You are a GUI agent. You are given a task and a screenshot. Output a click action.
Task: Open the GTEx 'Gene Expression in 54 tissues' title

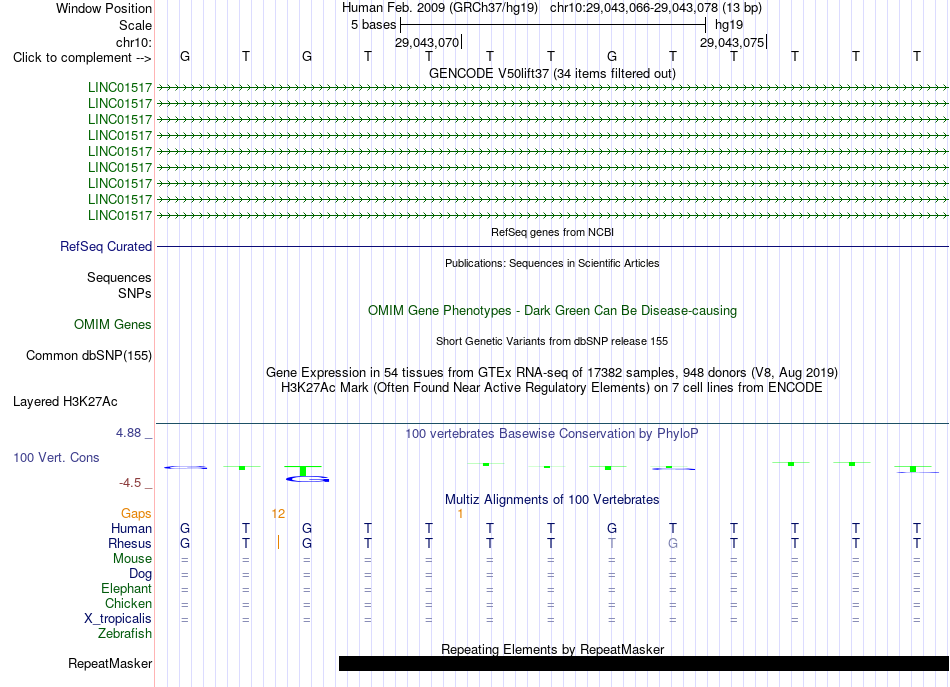click(x=552, y=373)
